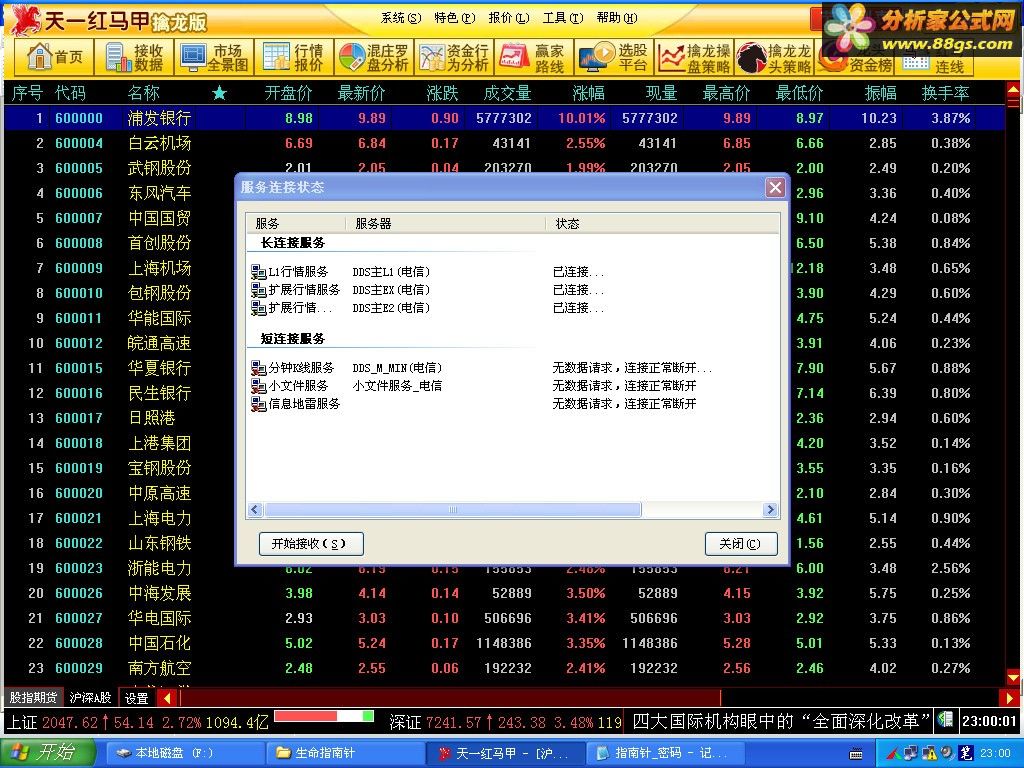Open the 资金行为分析 toolbar icon
The width and height of the screenshot is (1024, 768).
(x=454, y=57)
